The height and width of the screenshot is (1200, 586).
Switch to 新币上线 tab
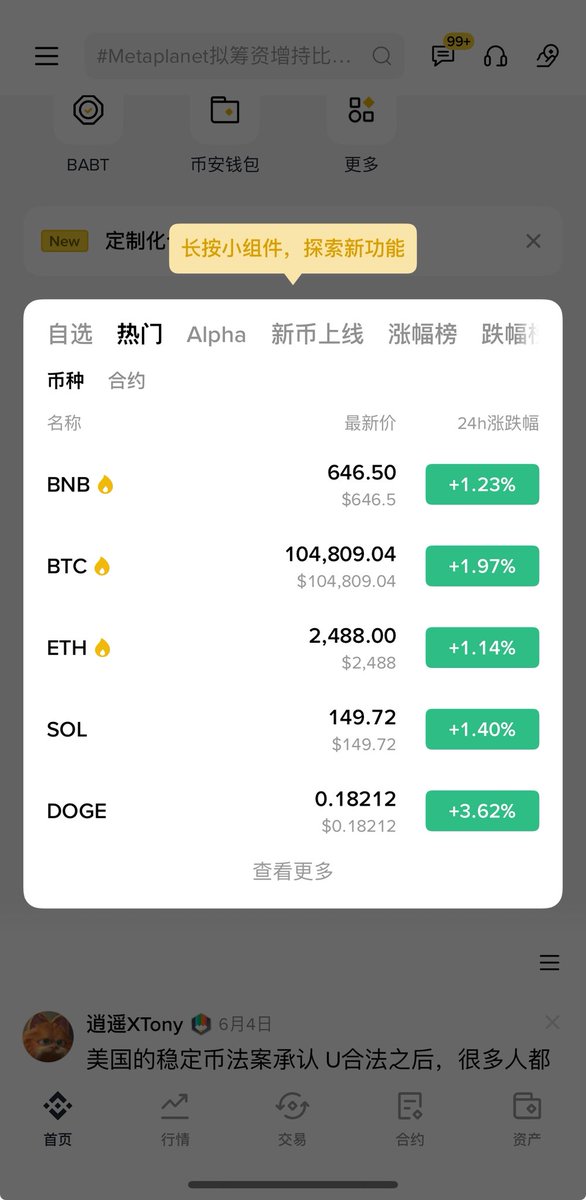pos(317,334)
